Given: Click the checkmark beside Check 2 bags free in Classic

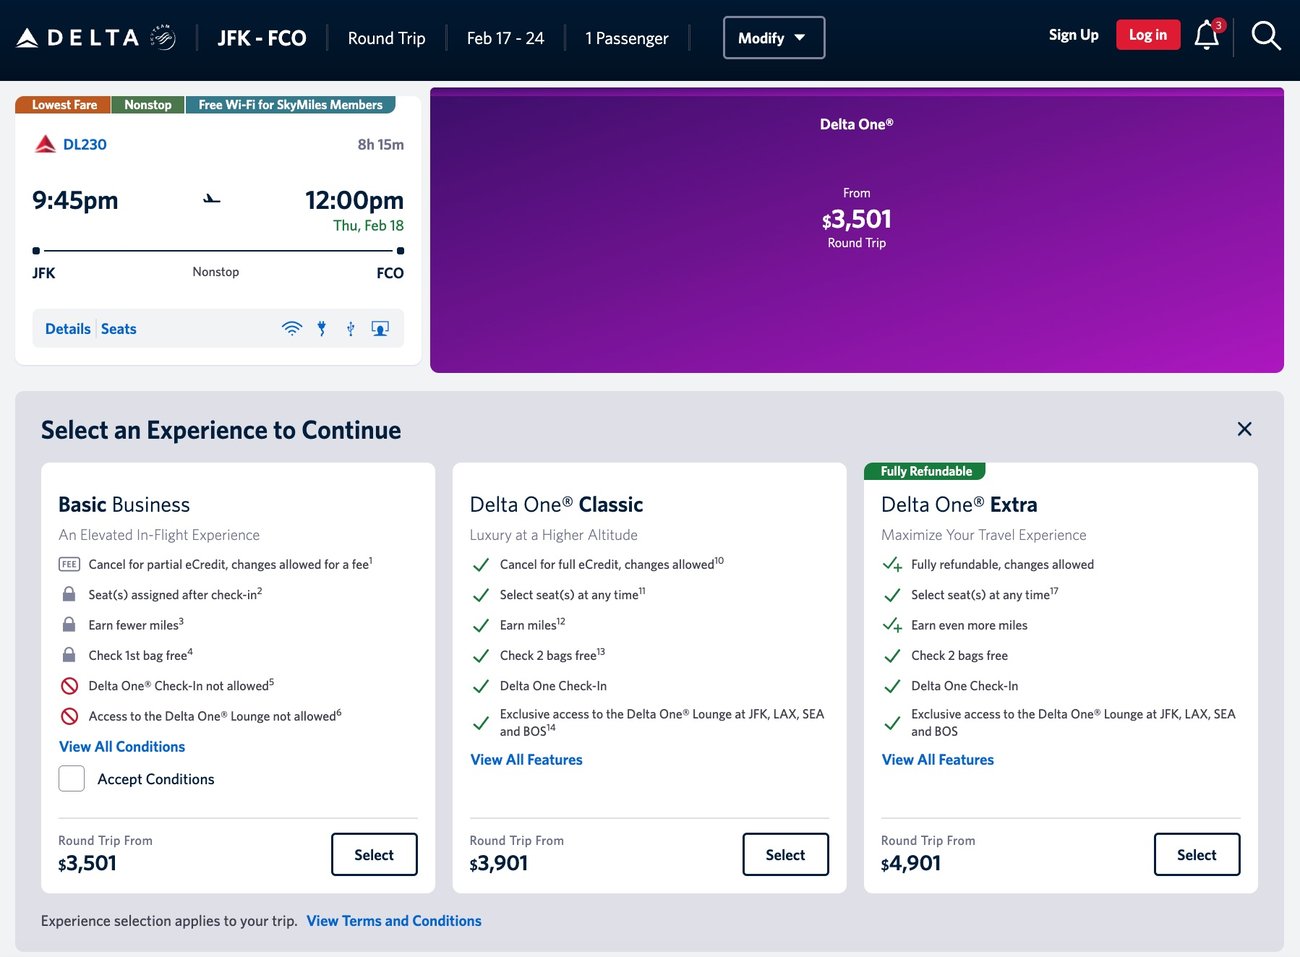Looking at the screenshot, I should pyautogui.click(x=481, y=656).
